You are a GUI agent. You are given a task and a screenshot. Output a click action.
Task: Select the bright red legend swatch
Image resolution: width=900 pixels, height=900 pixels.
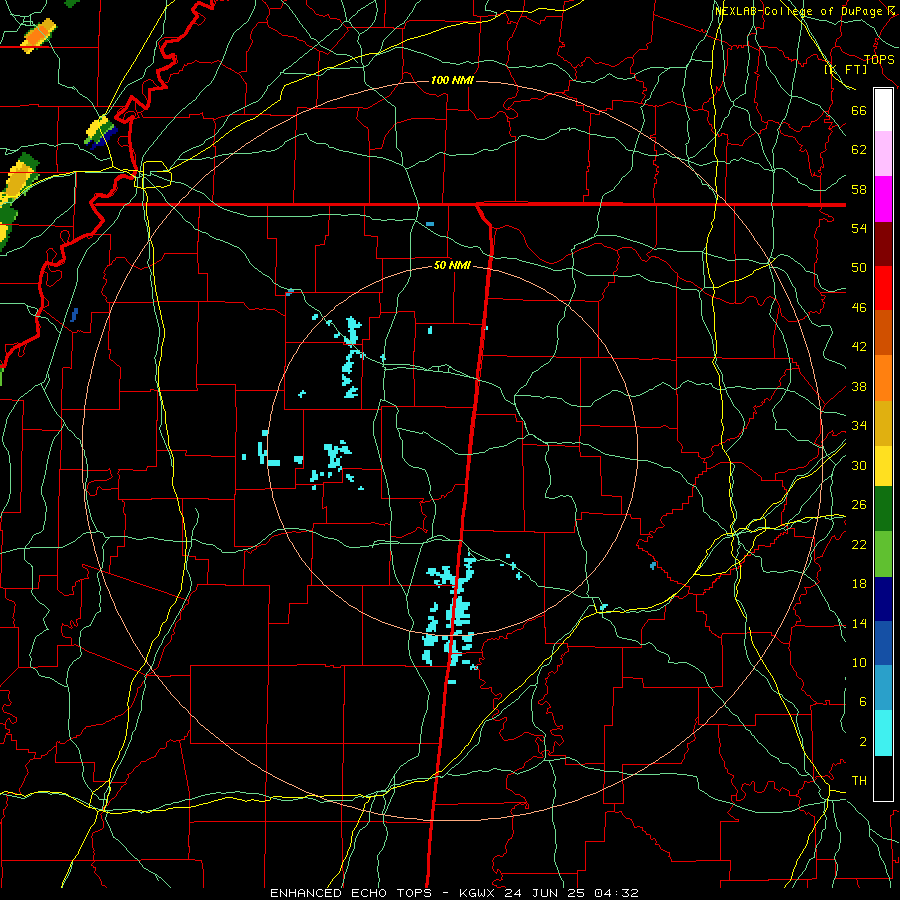[x=883, y=288]
